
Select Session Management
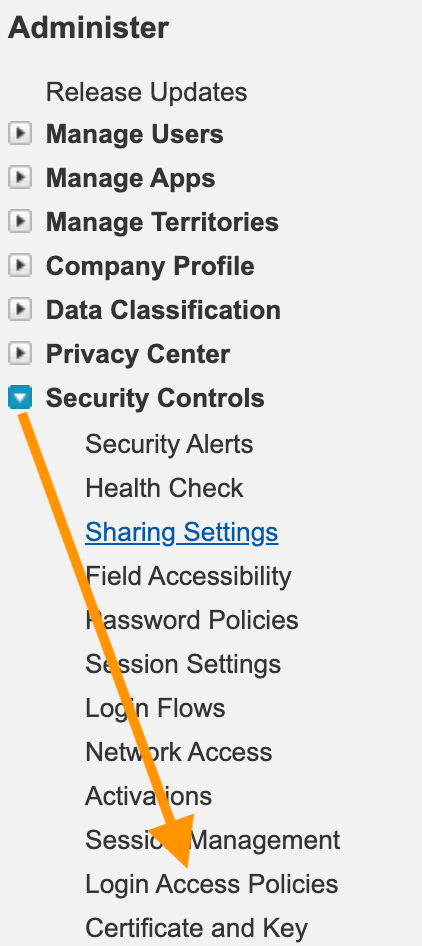213,840
